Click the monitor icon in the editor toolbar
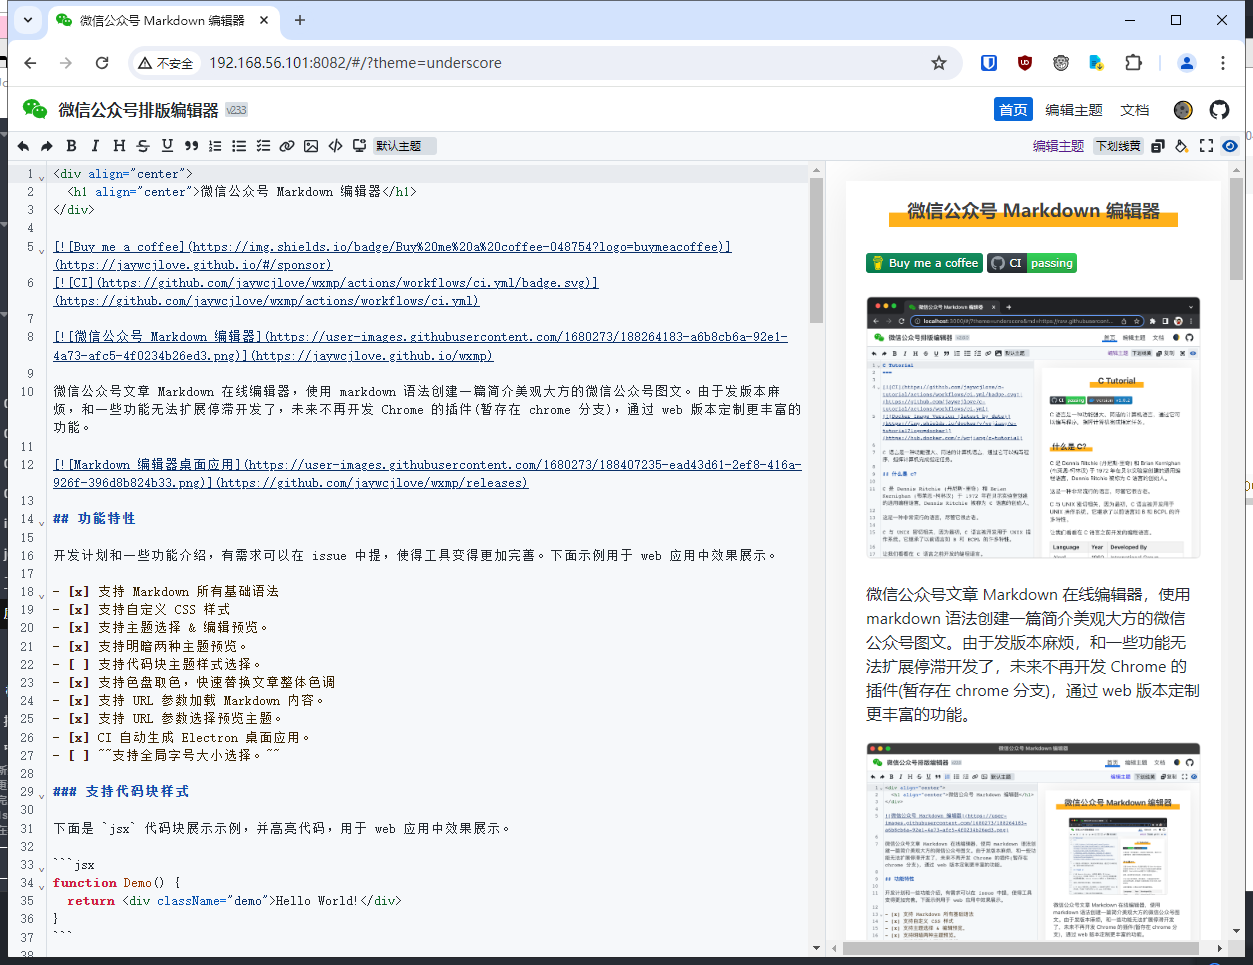Screen dimensions: 1253x965 [359, 146]
